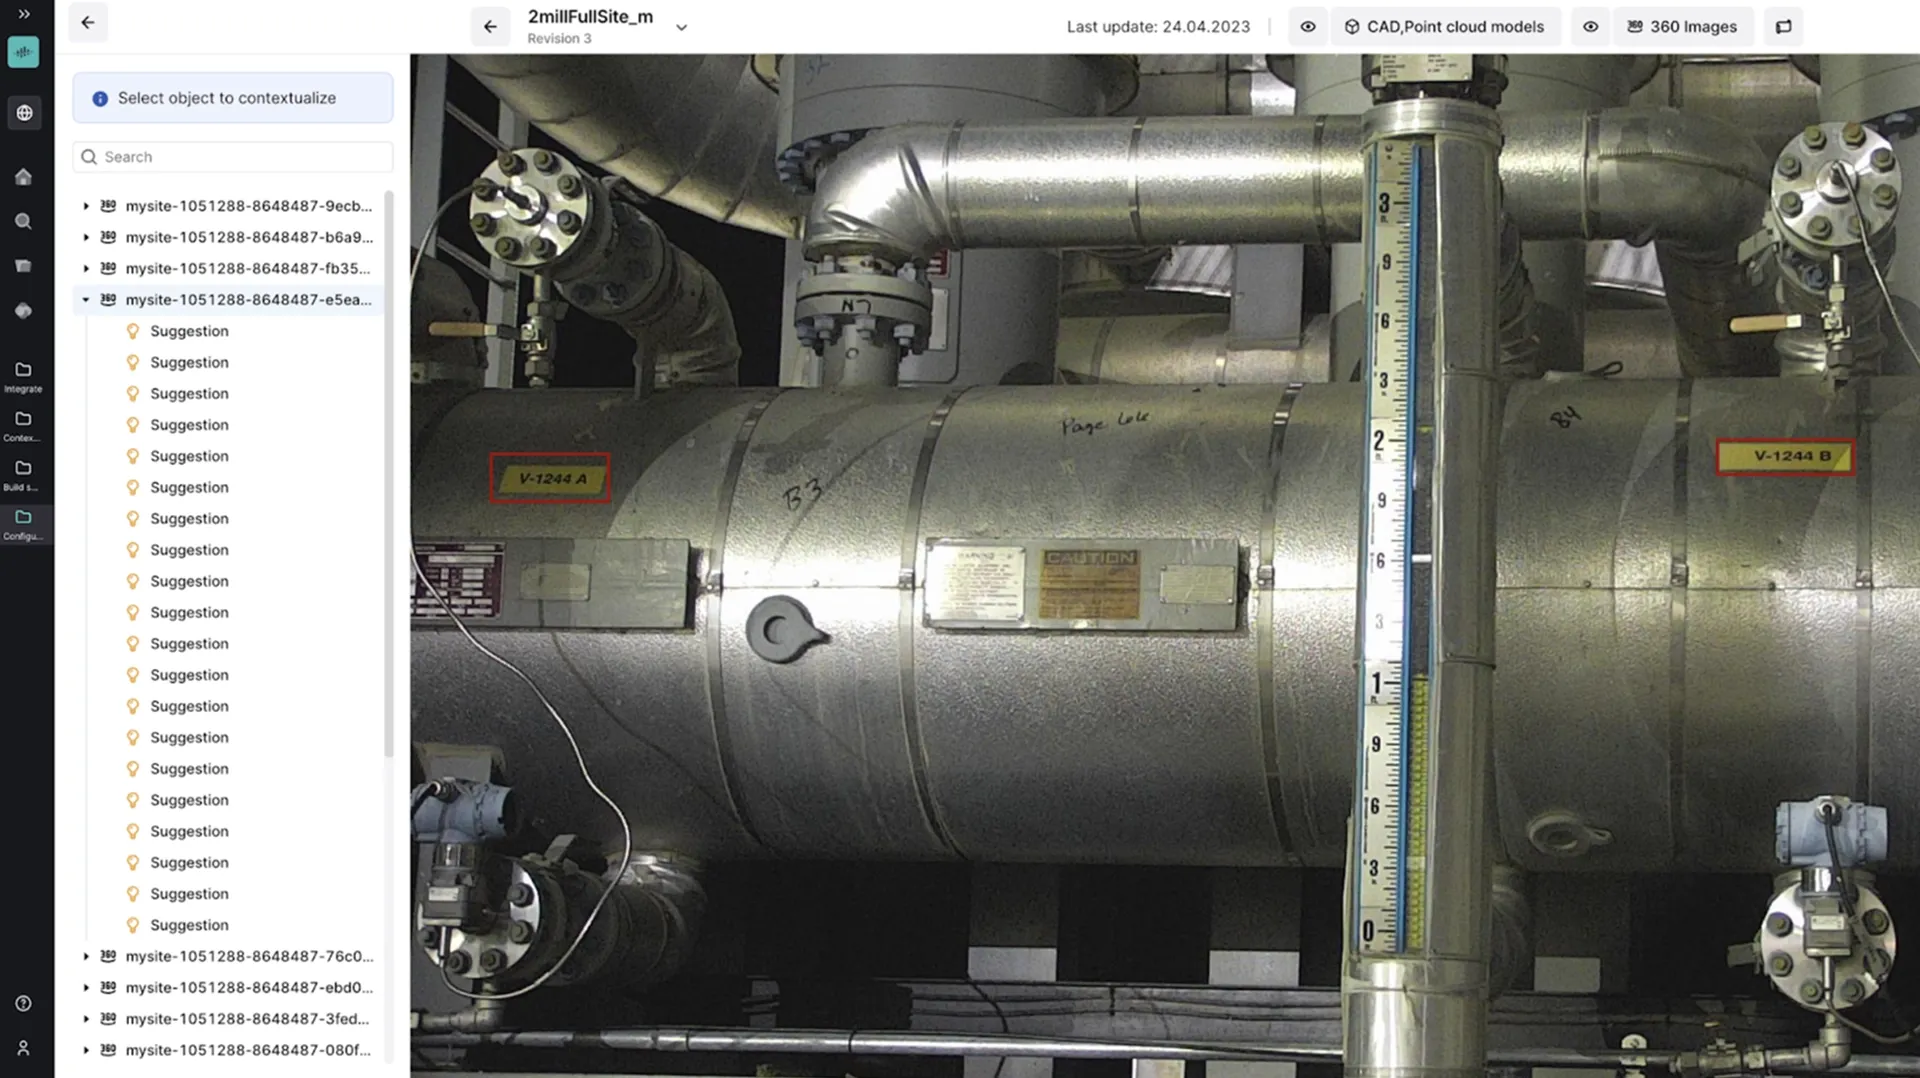Open the globe icon in sidebar
Screen dimensions: 1920x1078
click(24, 113)
